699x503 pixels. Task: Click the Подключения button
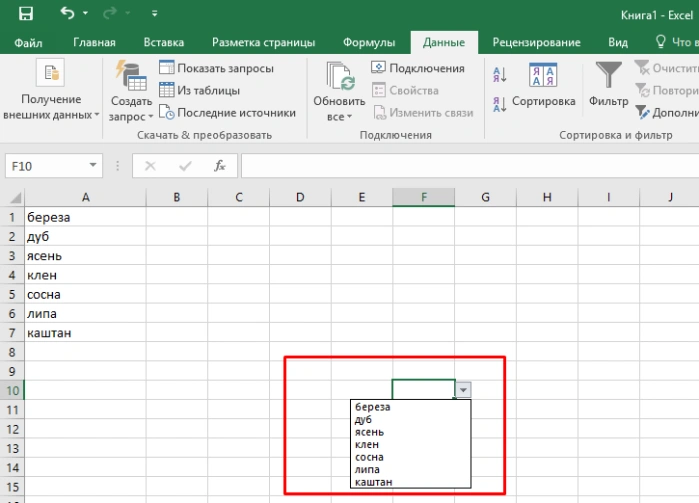coord(418,68)
